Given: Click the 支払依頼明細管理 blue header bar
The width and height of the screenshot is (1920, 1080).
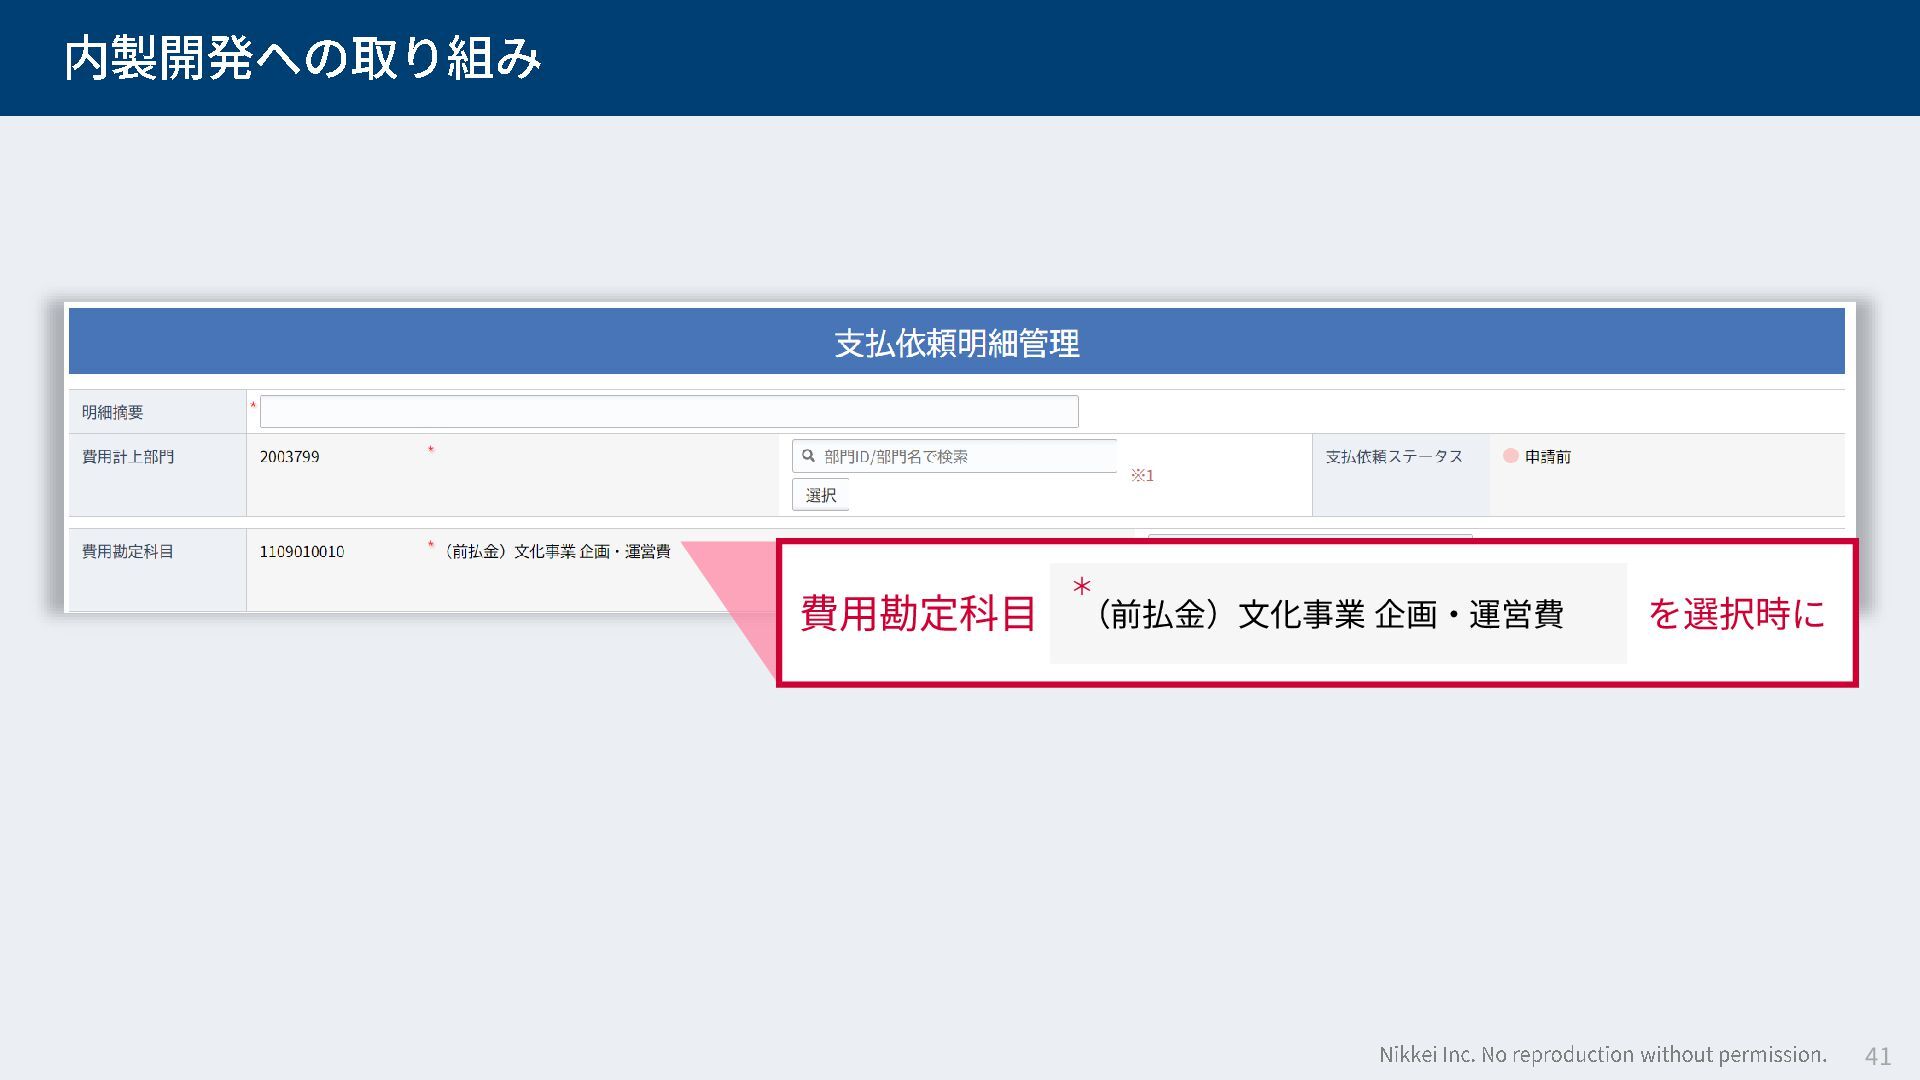Looking at the screenshot, I should point(956,342).
